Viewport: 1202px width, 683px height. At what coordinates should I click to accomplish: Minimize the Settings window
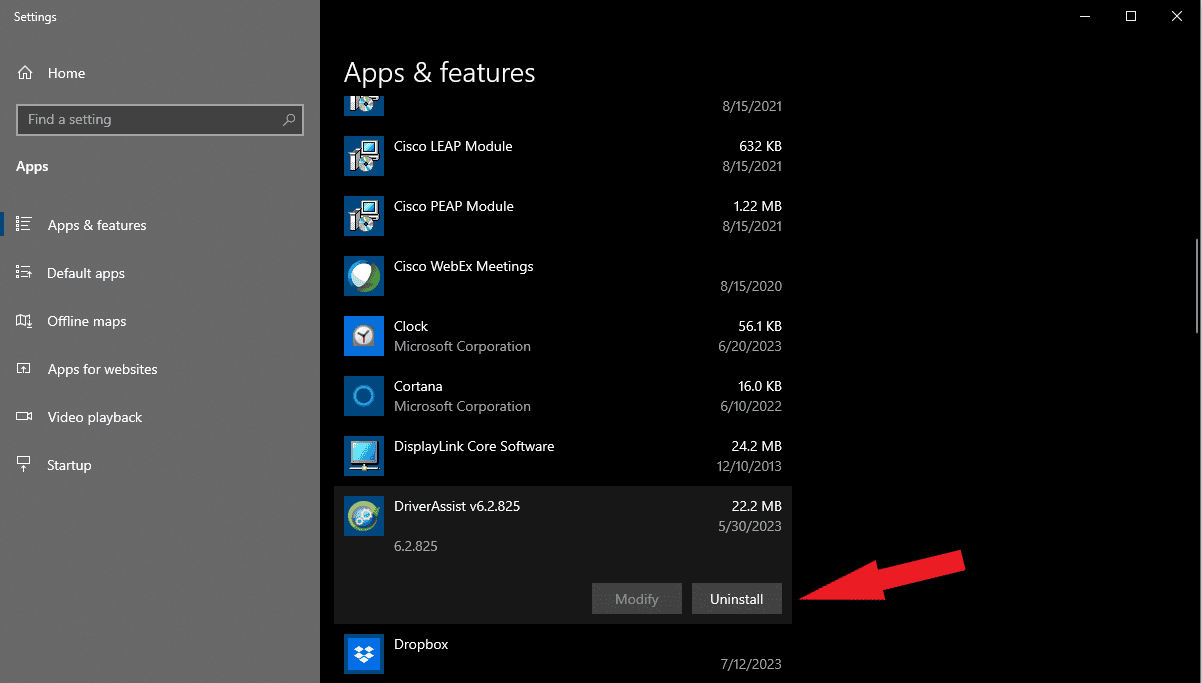(1086, 16)
